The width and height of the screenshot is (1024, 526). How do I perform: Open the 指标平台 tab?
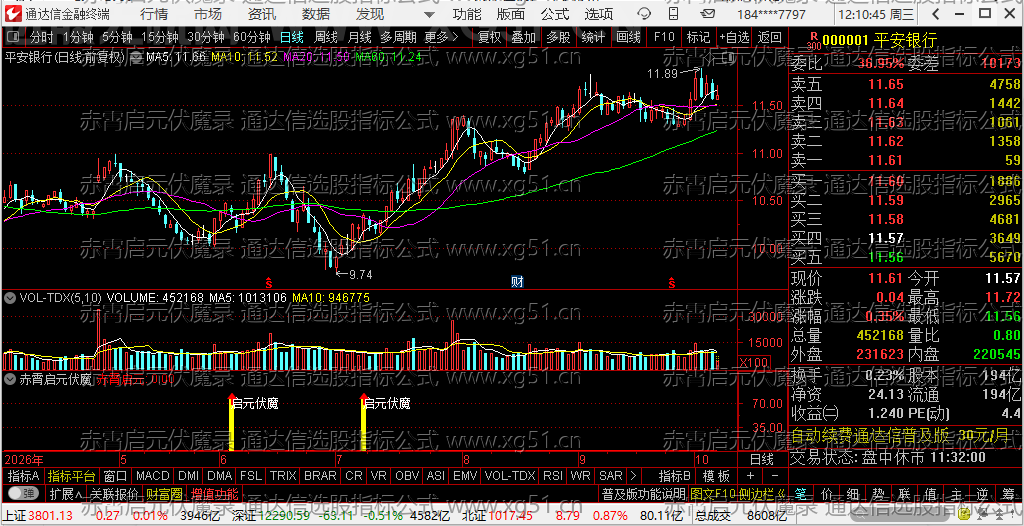point(71,476)
